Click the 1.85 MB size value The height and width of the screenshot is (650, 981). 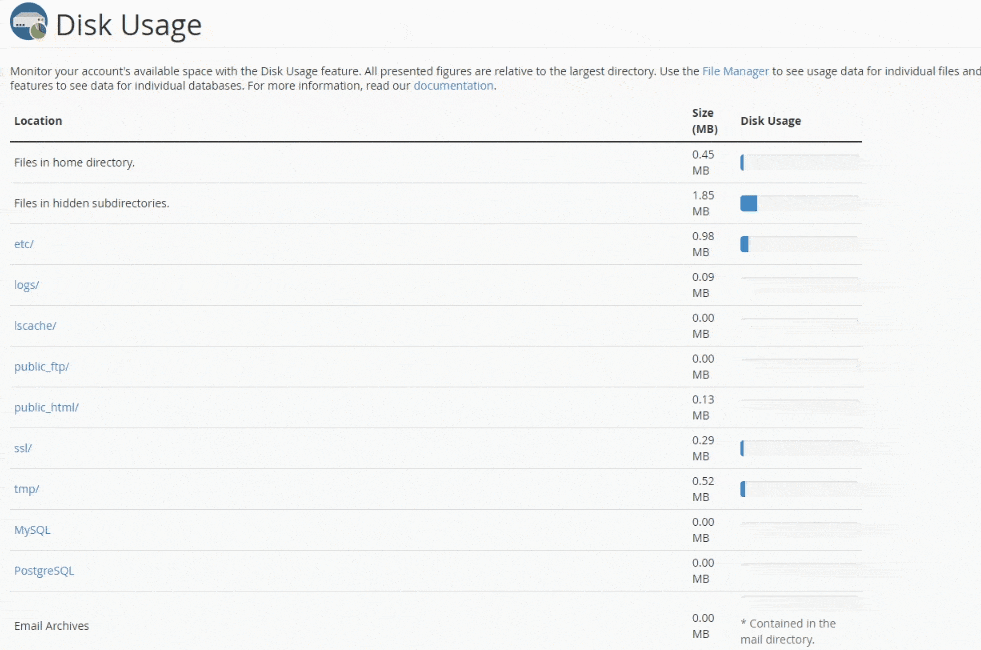[703, 203]
